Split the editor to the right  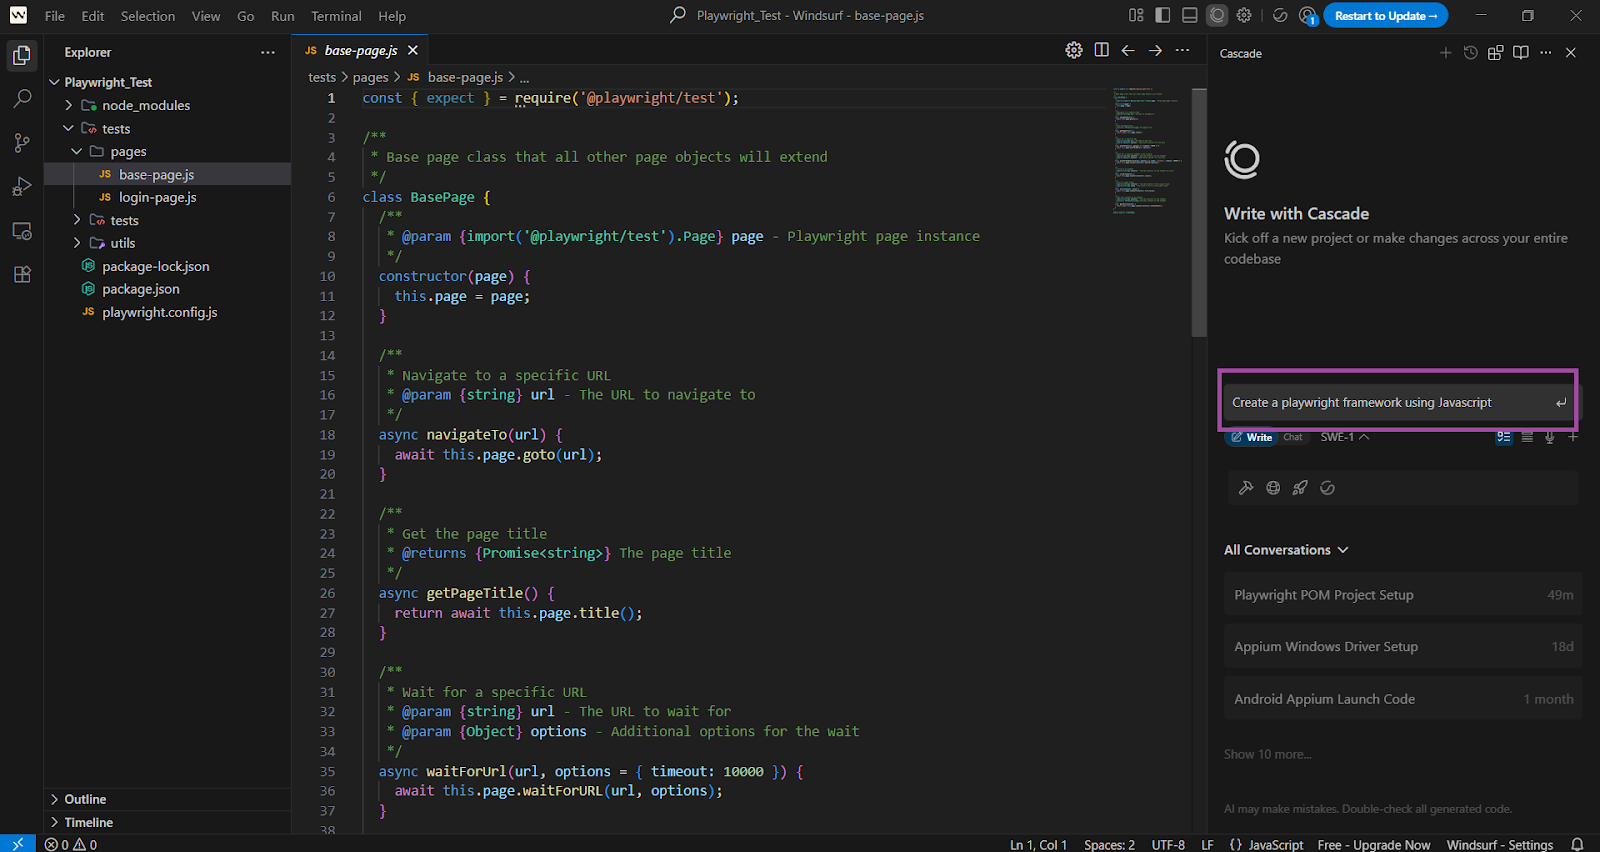[x=1101, y=50]
